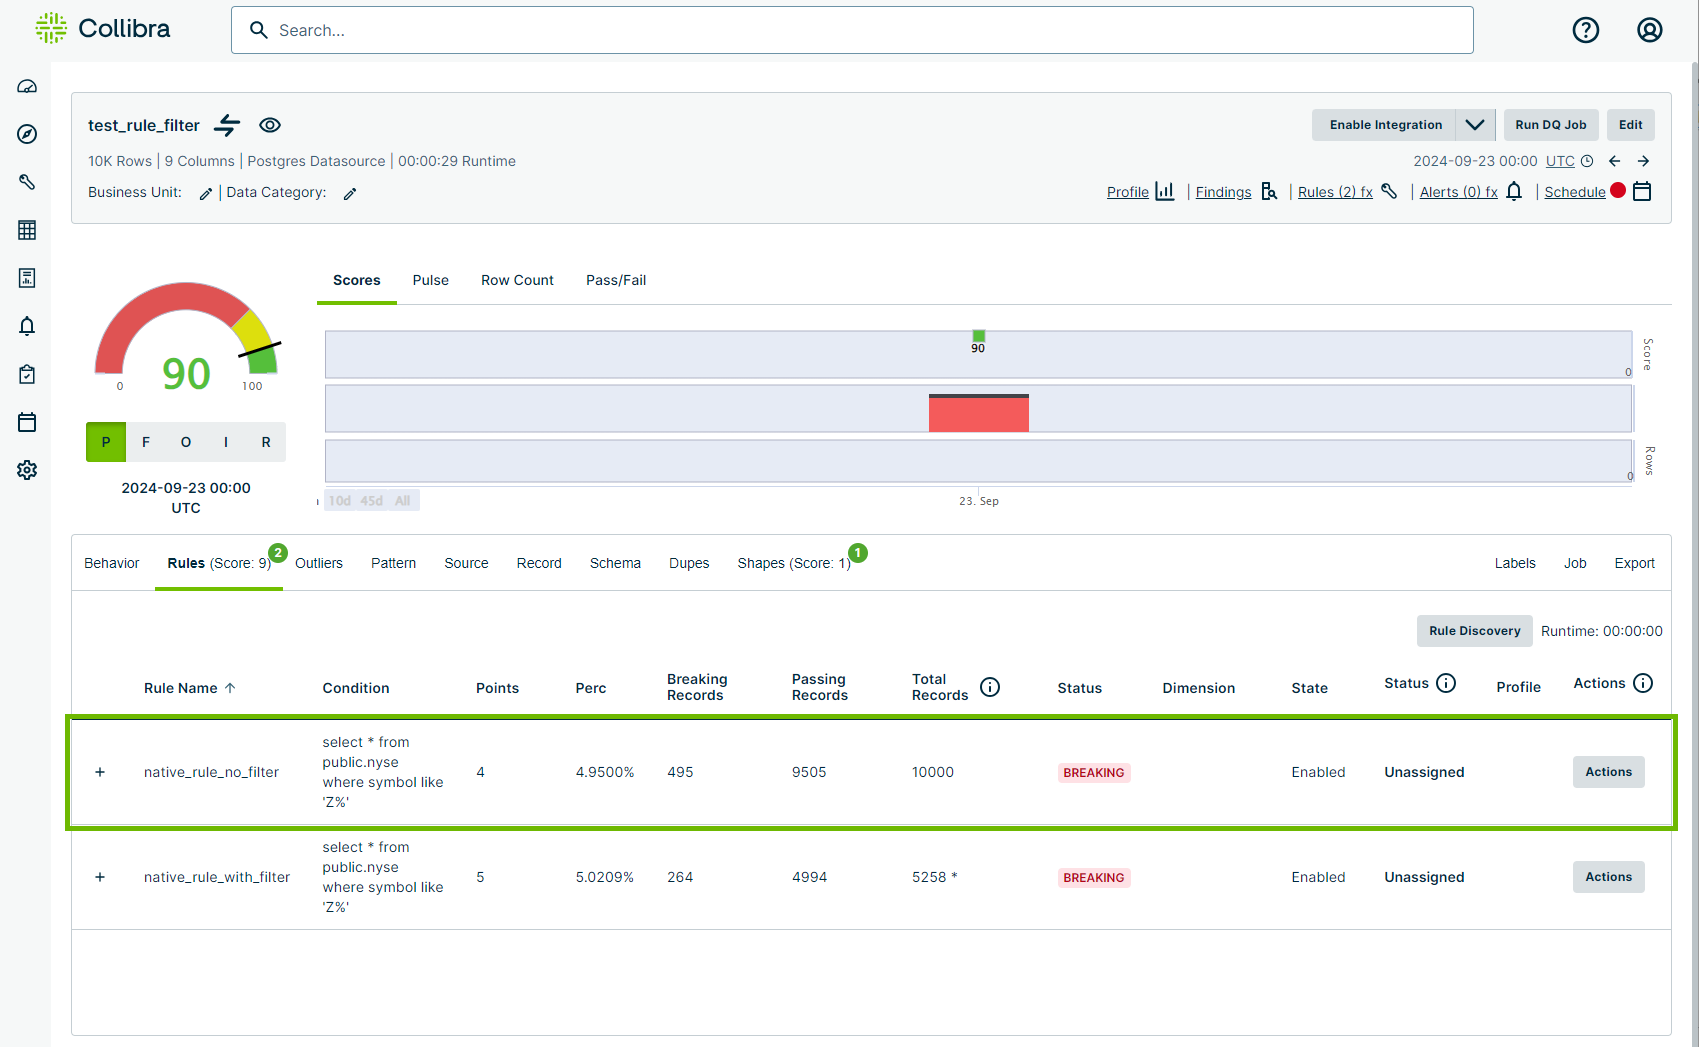Click the green score 90 marker
Viewport: 1699px width, 1047px height.
pyautogui.click(x=979, y=336)
